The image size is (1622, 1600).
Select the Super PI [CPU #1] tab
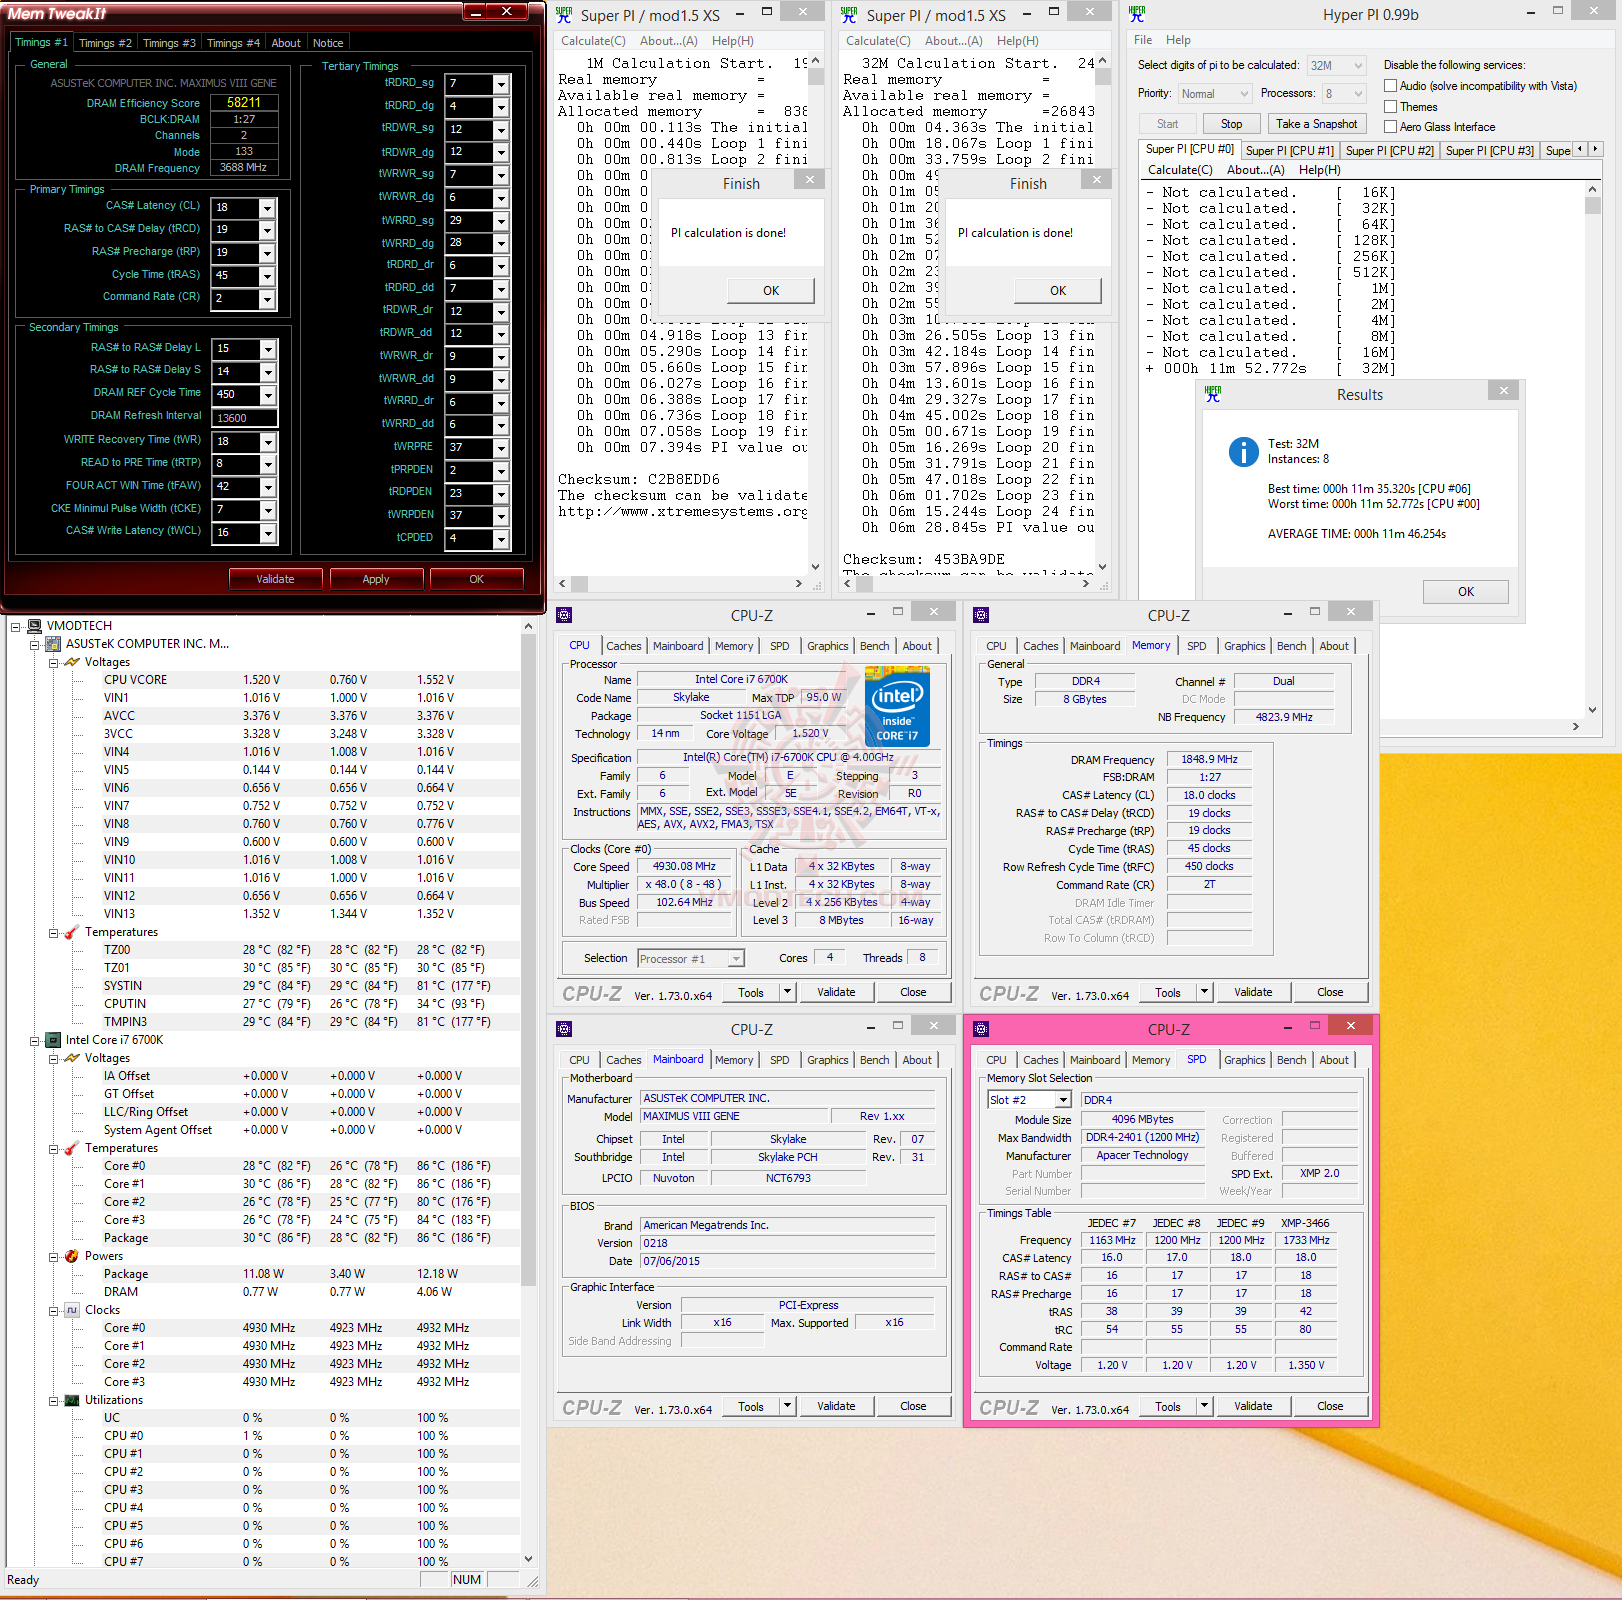click(x=1290, y=151)
